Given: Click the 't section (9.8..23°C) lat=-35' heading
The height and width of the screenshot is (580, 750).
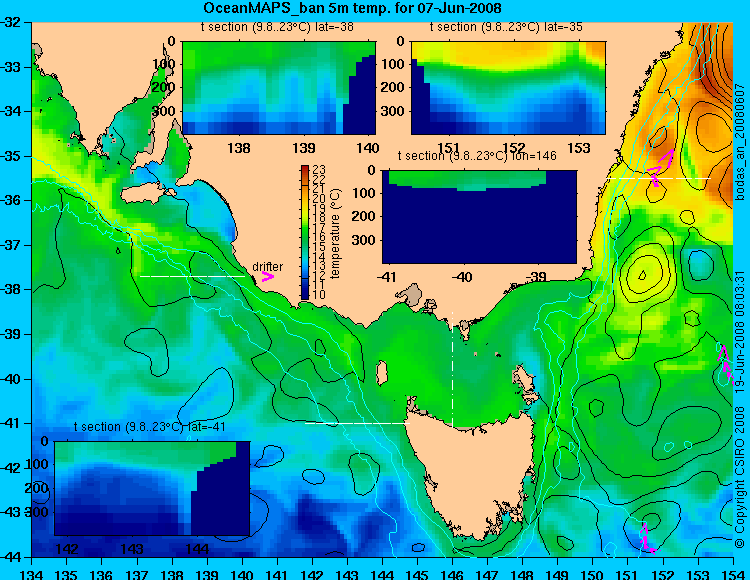Looking at the screenshot, I should 506,27.
